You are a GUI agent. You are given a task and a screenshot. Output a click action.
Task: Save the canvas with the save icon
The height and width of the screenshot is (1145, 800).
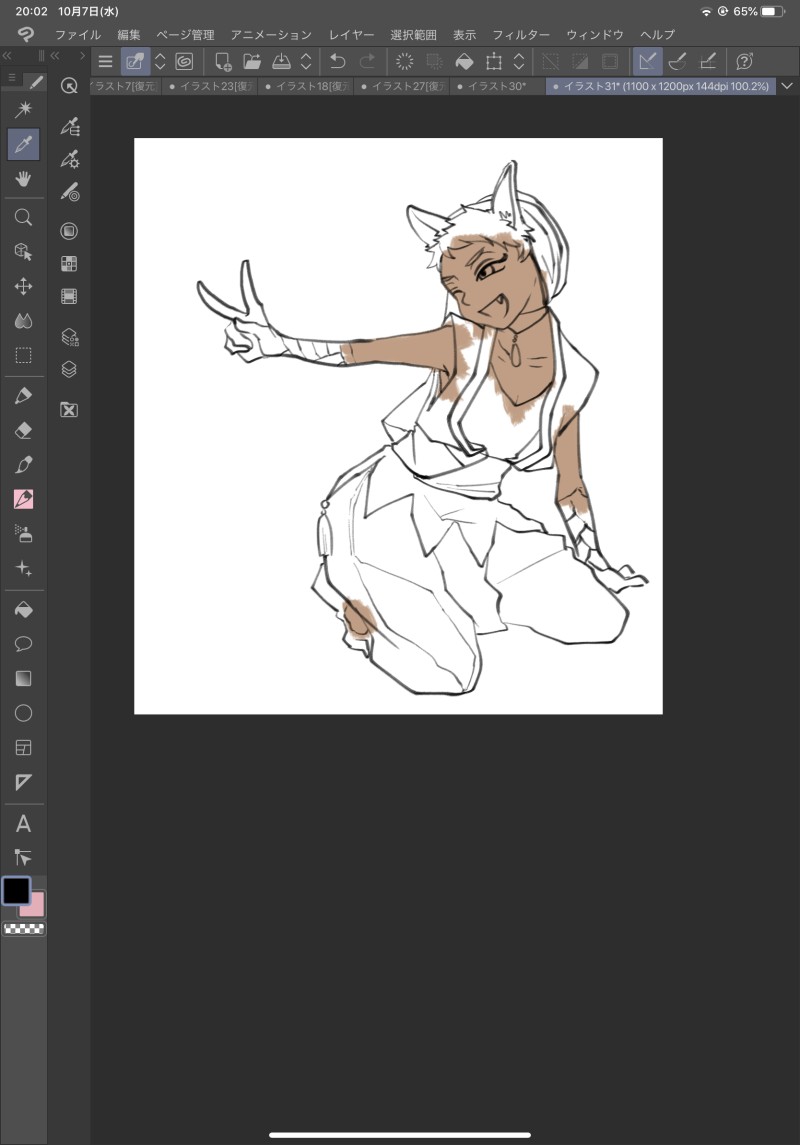tap(281, 61)
